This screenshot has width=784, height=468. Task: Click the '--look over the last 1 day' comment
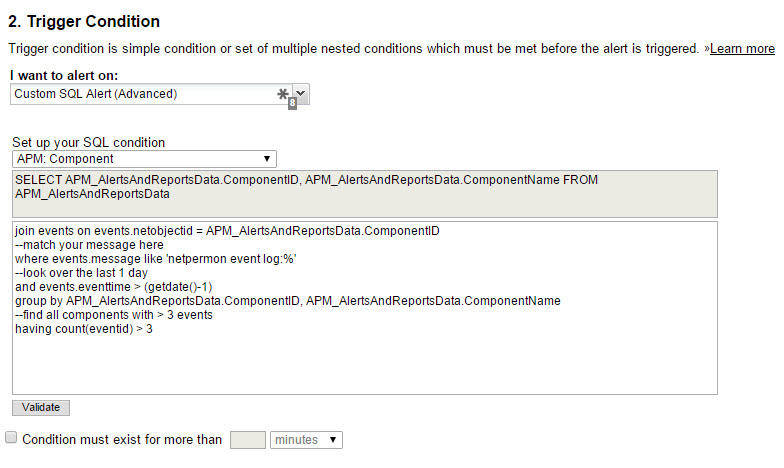(x=81, y=273)
